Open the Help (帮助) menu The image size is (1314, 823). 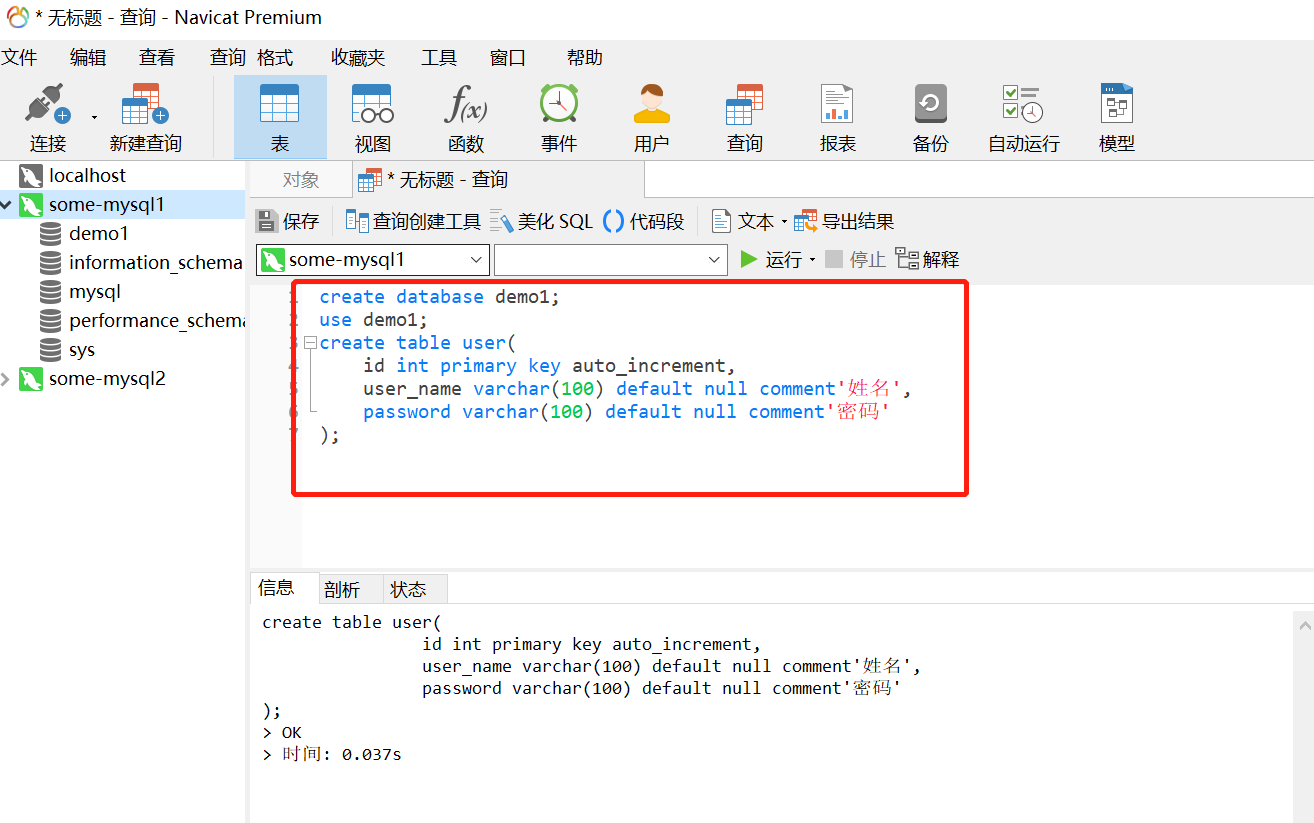pyautogui.click(x=585, y=58)
